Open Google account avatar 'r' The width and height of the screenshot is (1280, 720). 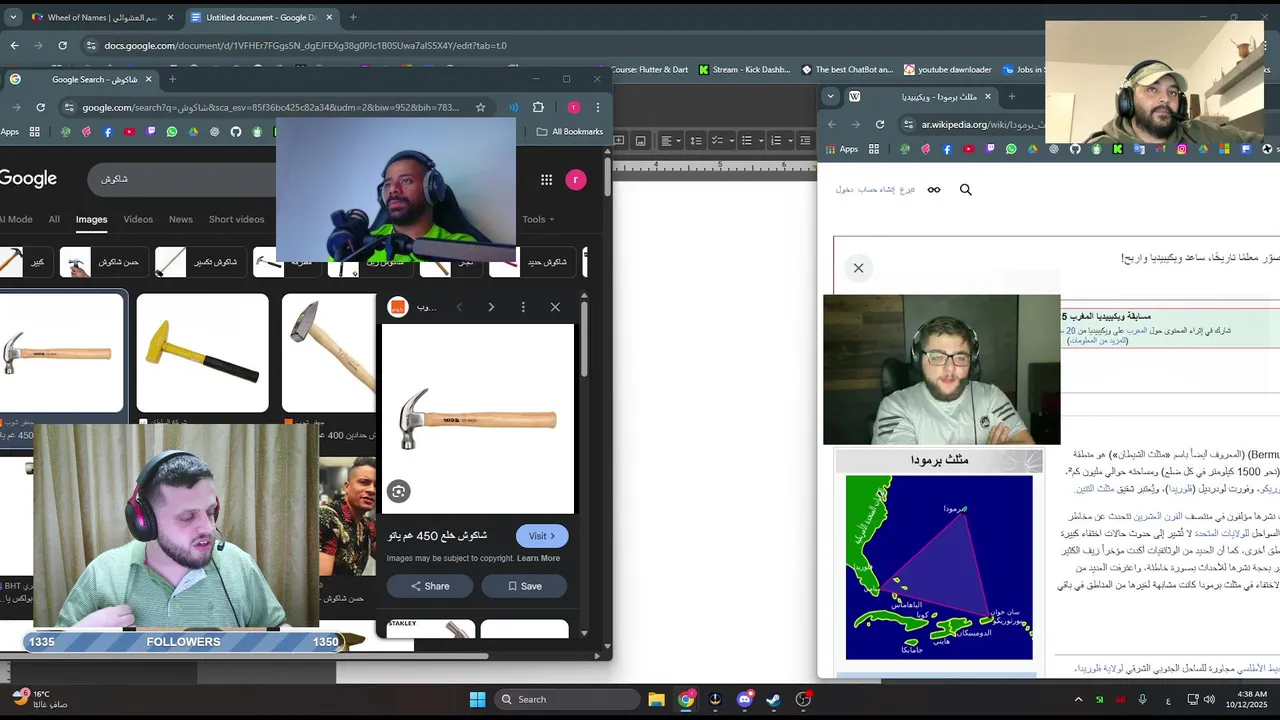click(x=575, y=179)
